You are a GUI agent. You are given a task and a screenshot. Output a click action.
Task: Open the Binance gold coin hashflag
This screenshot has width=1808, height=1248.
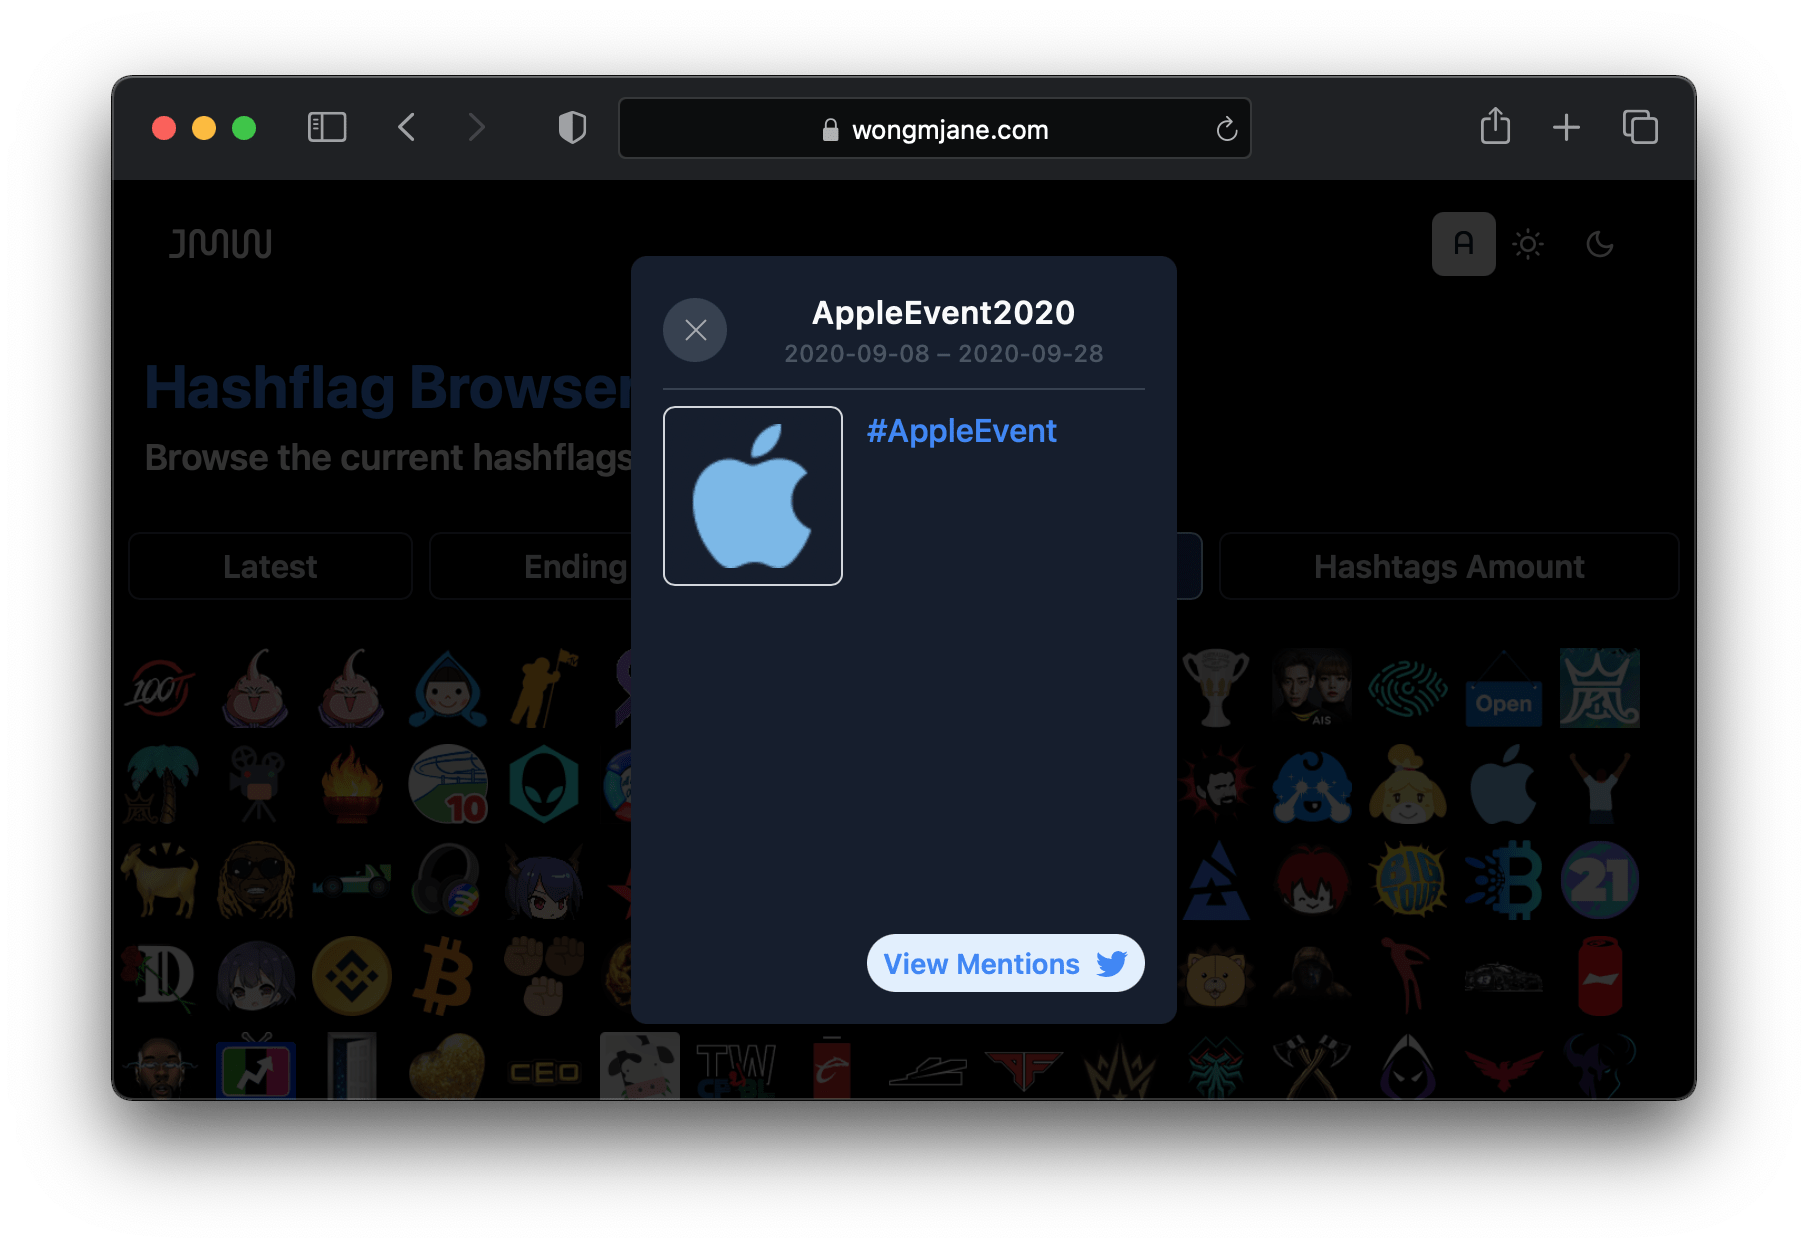click(351, 976)
